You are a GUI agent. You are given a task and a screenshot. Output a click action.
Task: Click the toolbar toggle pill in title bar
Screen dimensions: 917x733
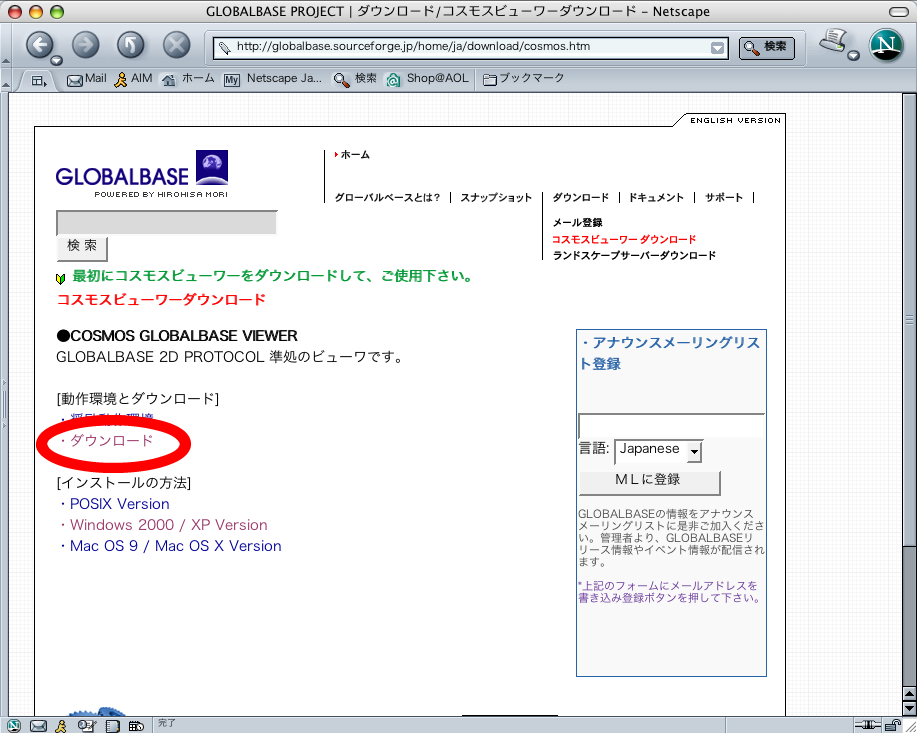tap(898, 11)
